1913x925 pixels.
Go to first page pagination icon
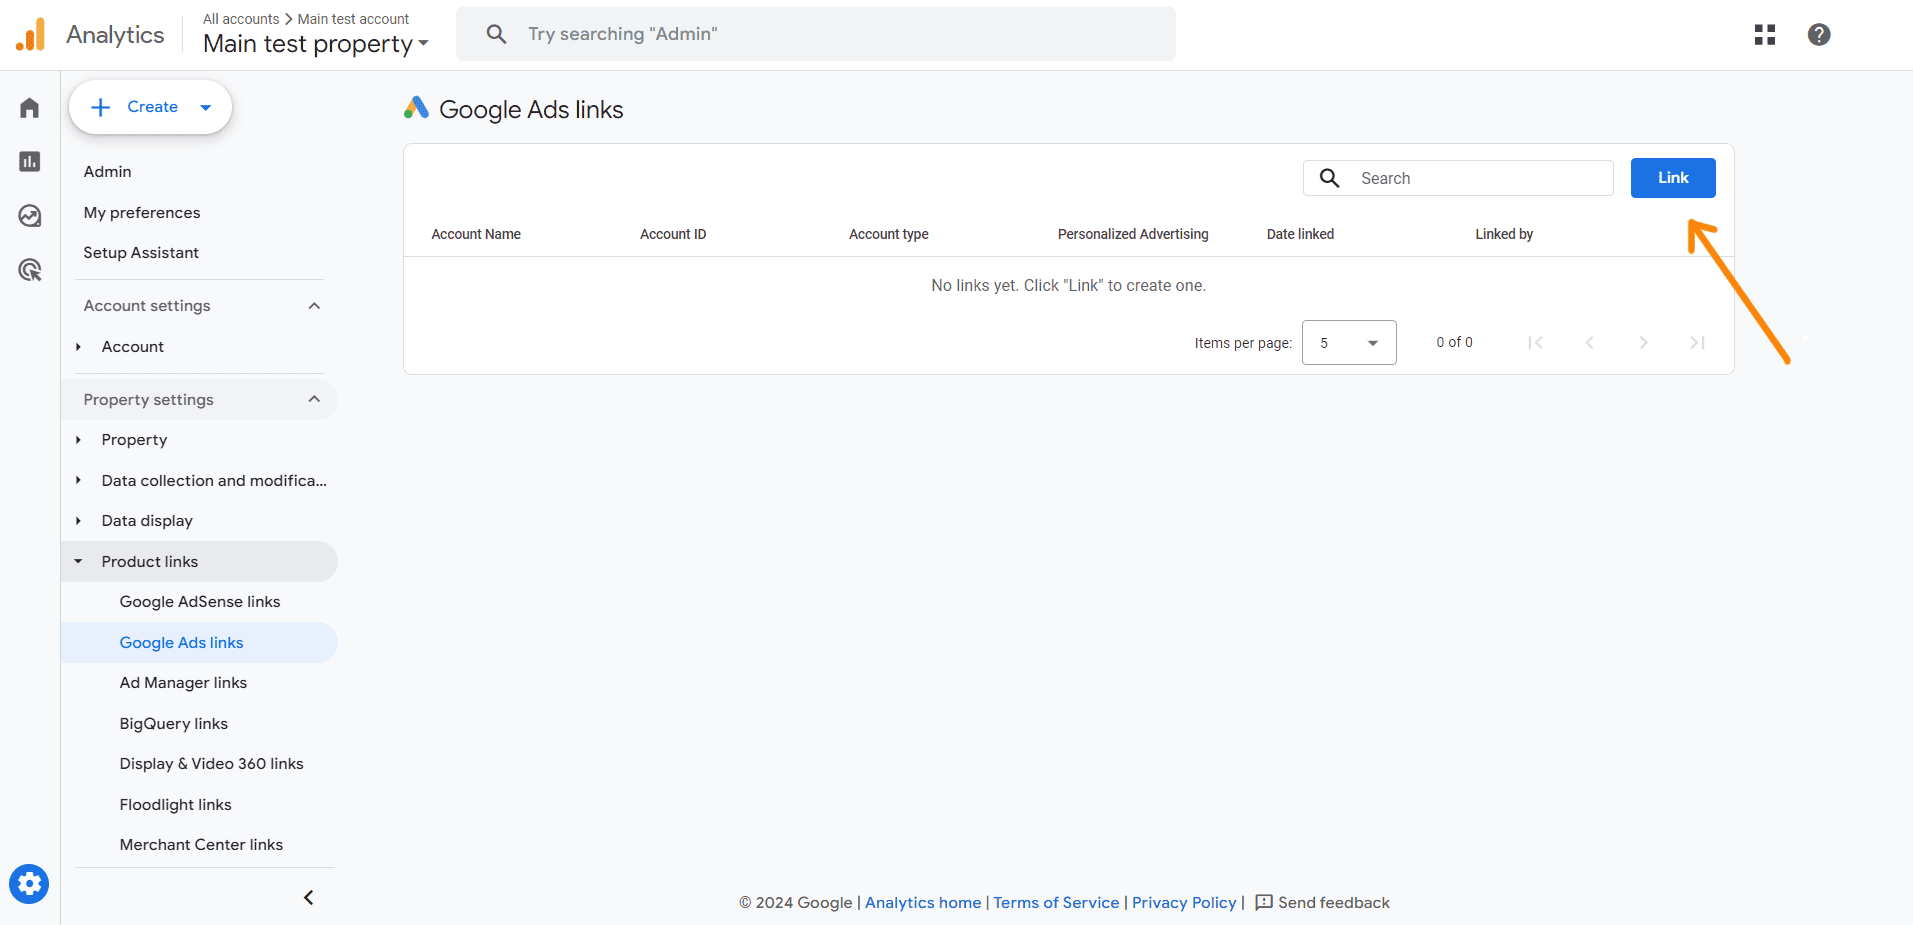click(1535, 343)
